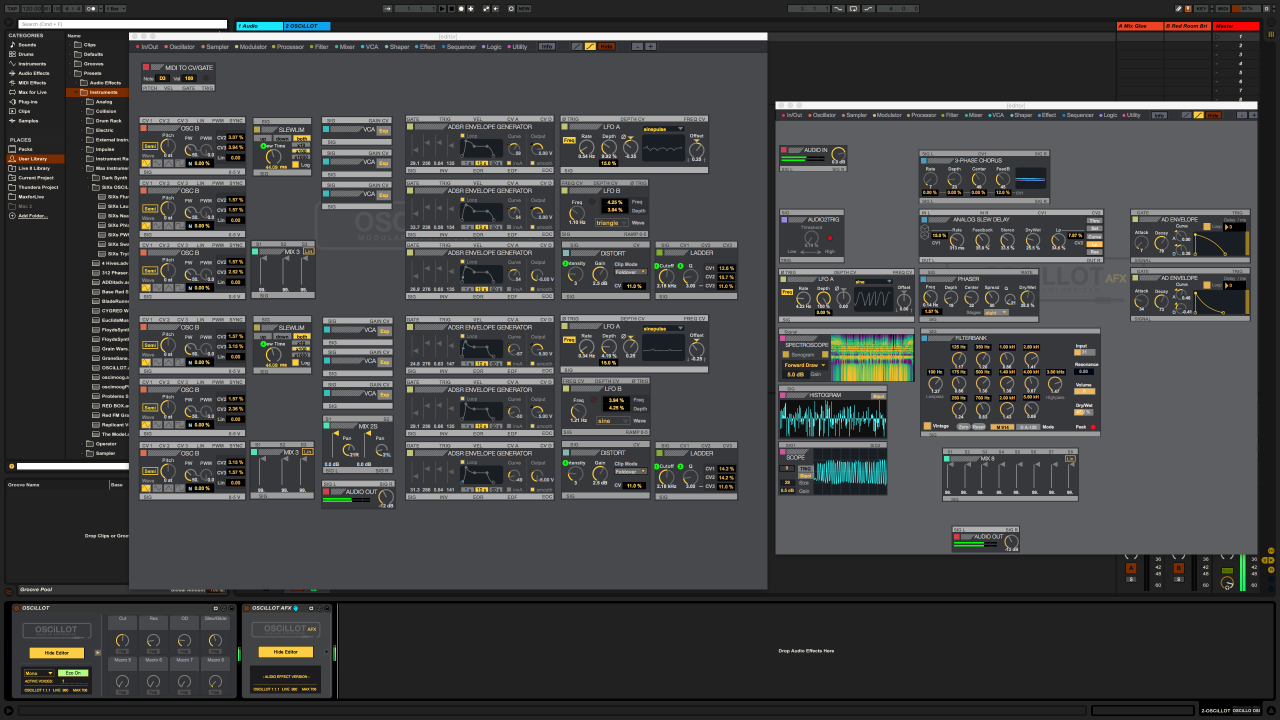Click the browser search field

pos(122,24)
